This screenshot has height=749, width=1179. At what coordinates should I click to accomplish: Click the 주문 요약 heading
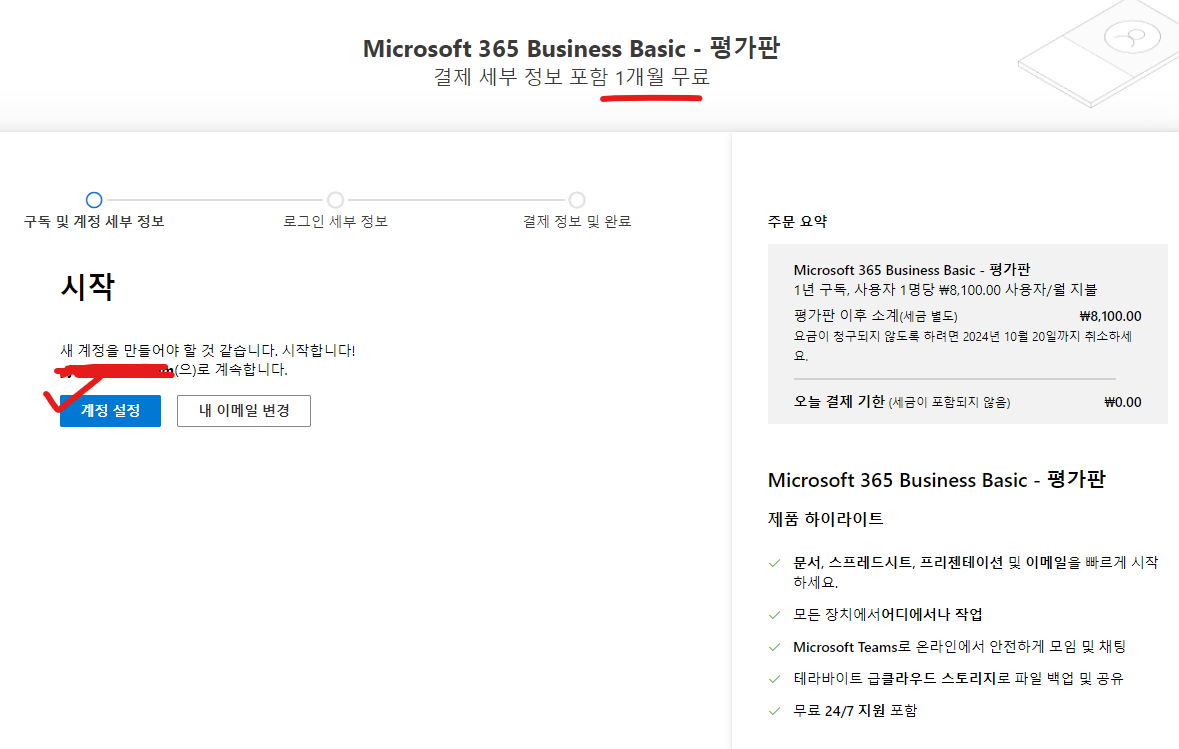(x=797, y=222)
